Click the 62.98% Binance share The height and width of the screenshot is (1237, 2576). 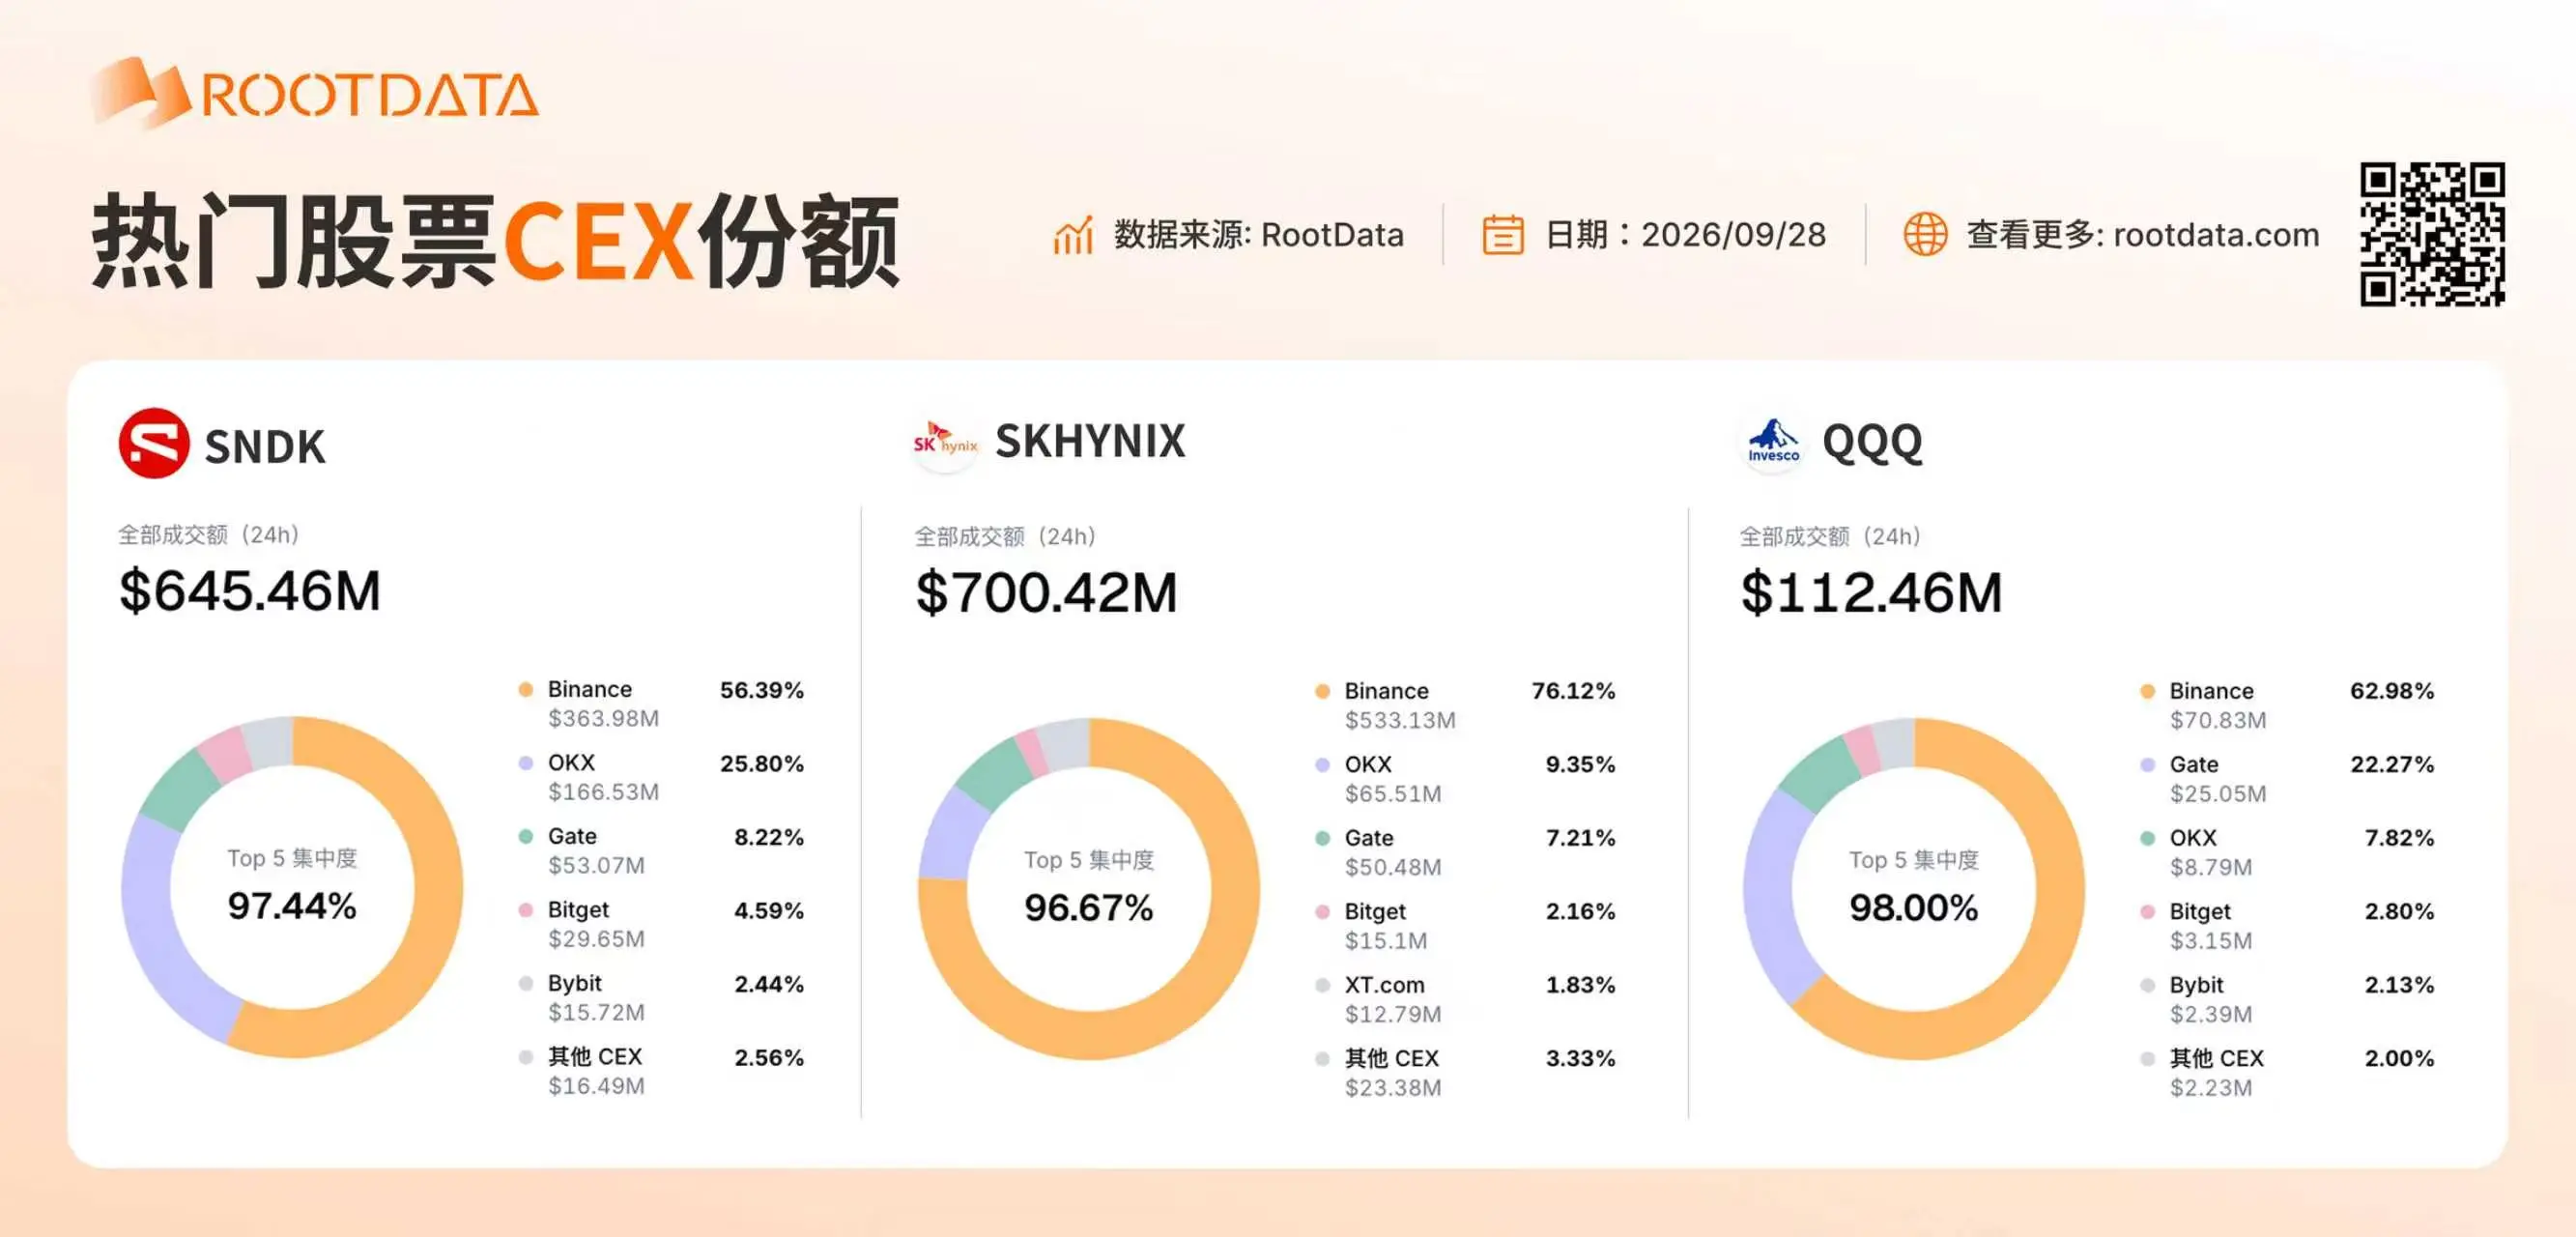click(x=2392, y=691)
